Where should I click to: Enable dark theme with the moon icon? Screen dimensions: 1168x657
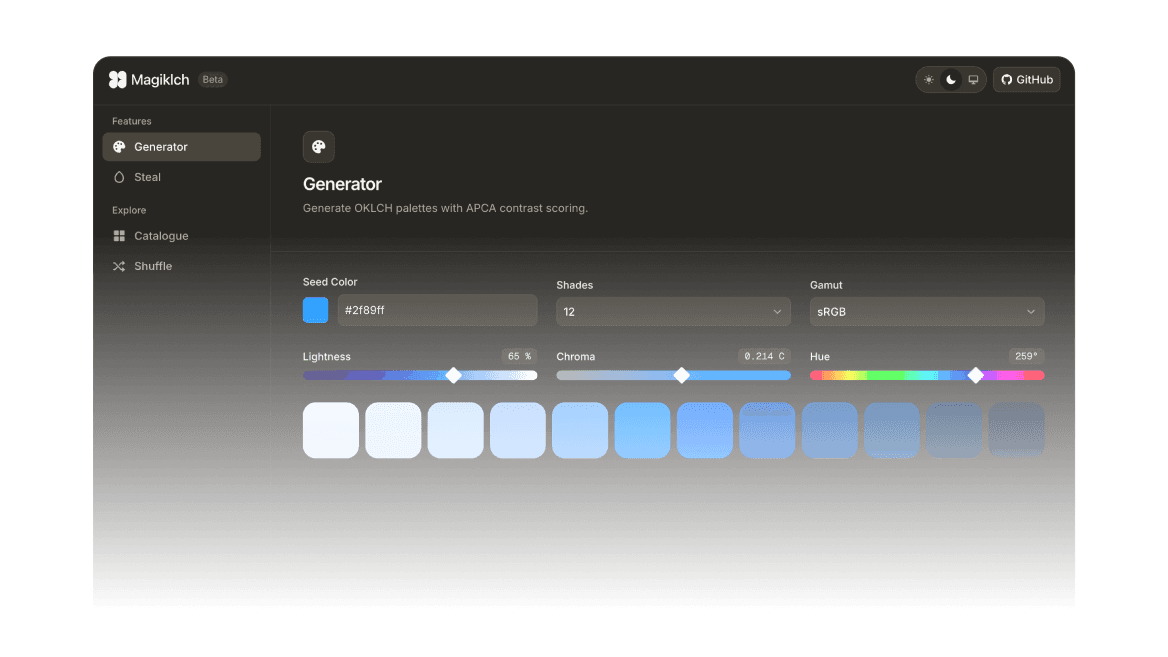[950, 79]
